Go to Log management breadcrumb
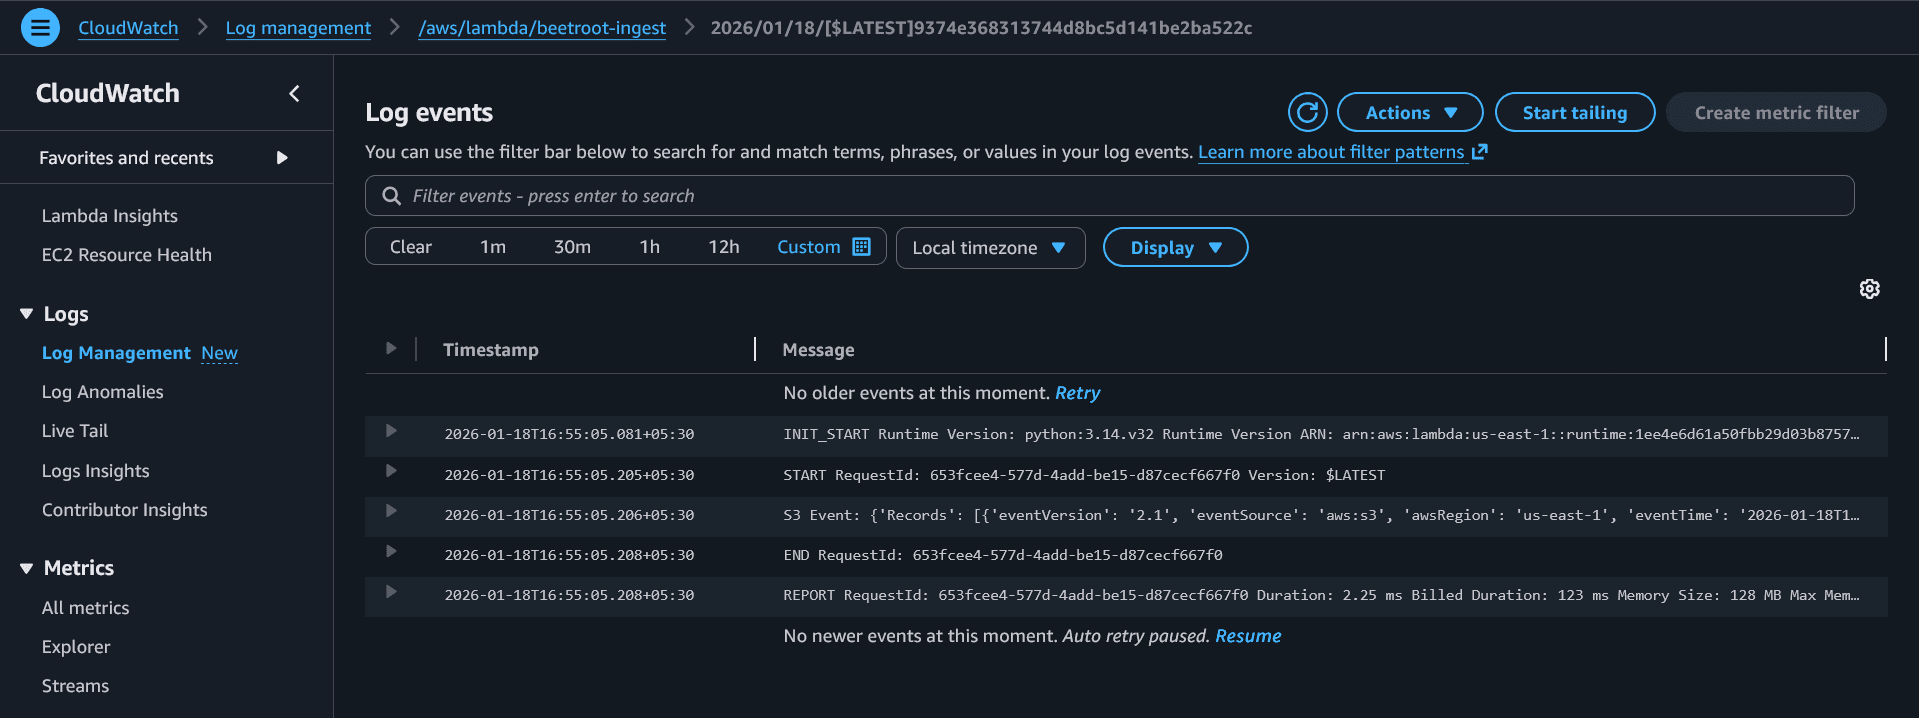 [x=298, y=28]
